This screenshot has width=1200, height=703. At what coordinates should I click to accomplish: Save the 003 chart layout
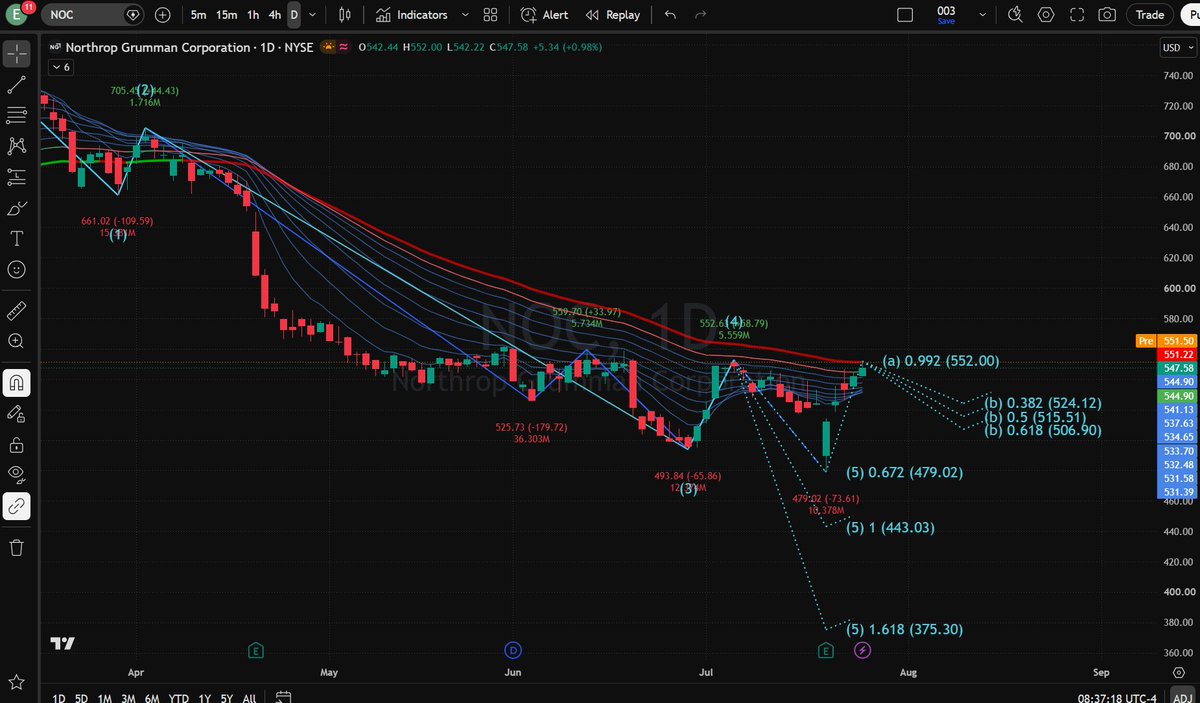point(946,14)
